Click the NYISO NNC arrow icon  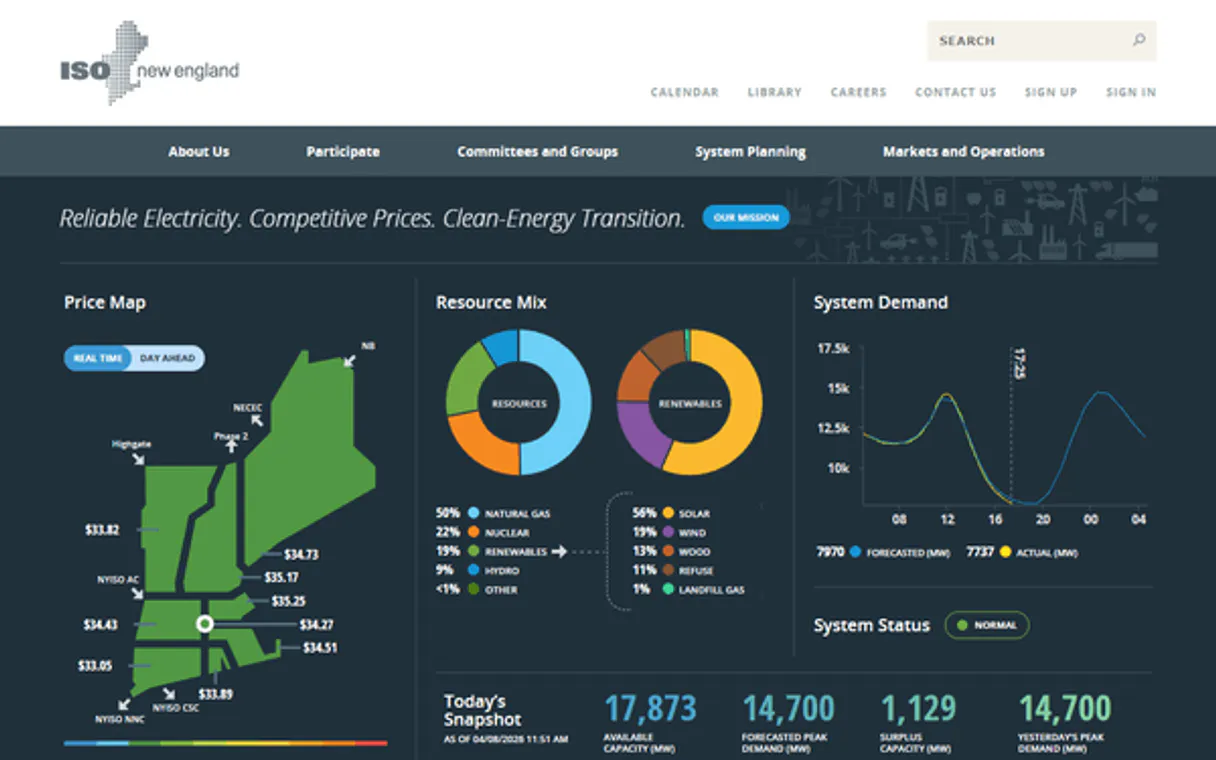point(123,703)
